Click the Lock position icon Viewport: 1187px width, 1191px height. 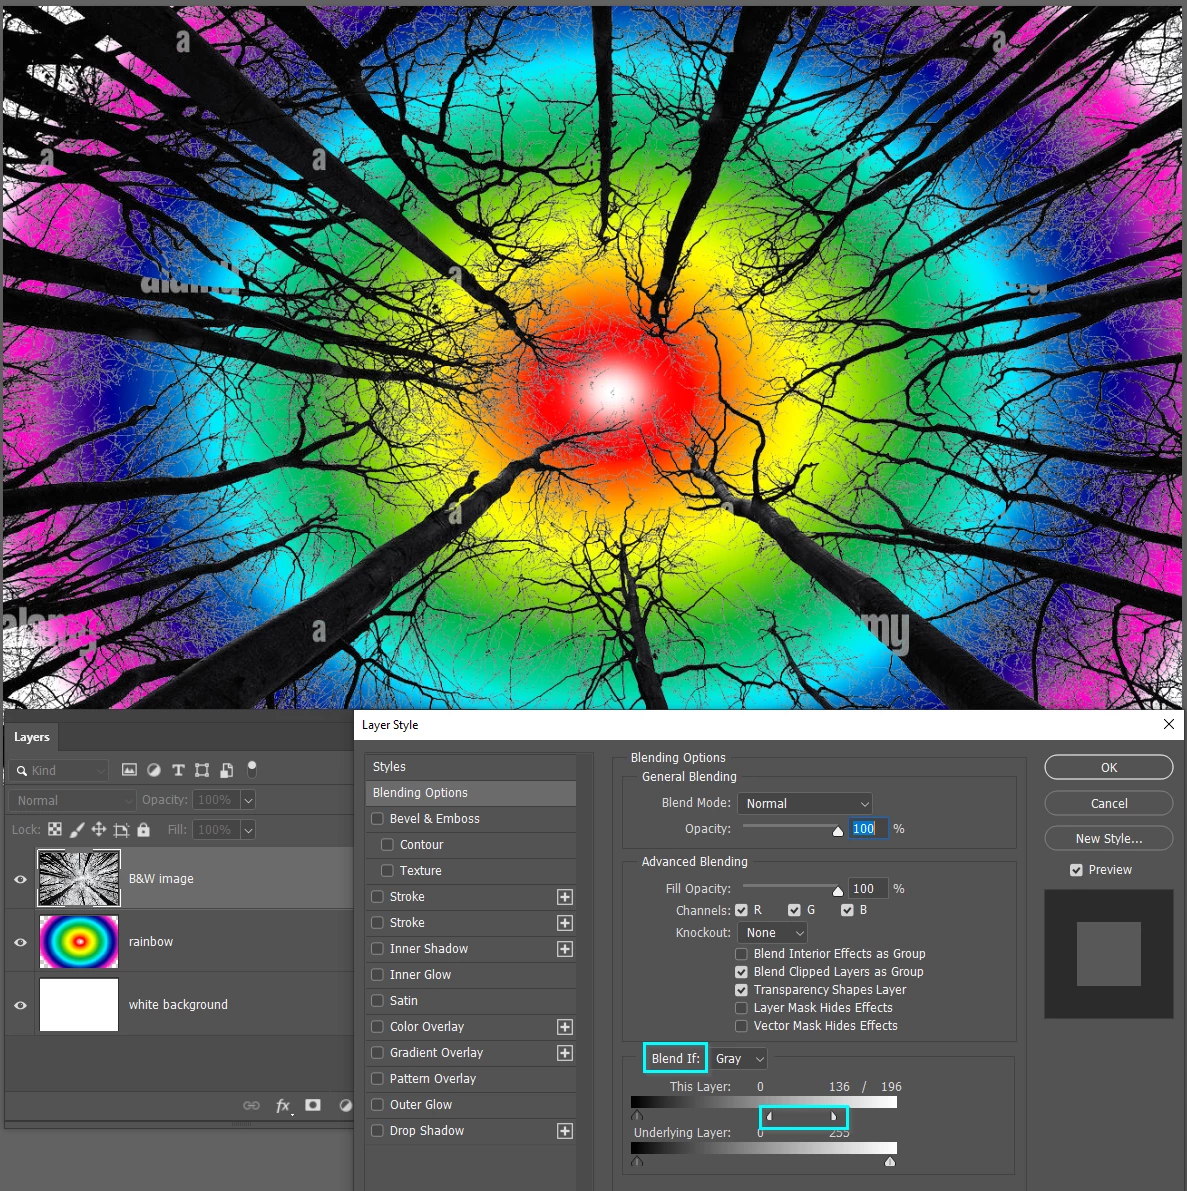pyautogui.click(x=99, y=829)
